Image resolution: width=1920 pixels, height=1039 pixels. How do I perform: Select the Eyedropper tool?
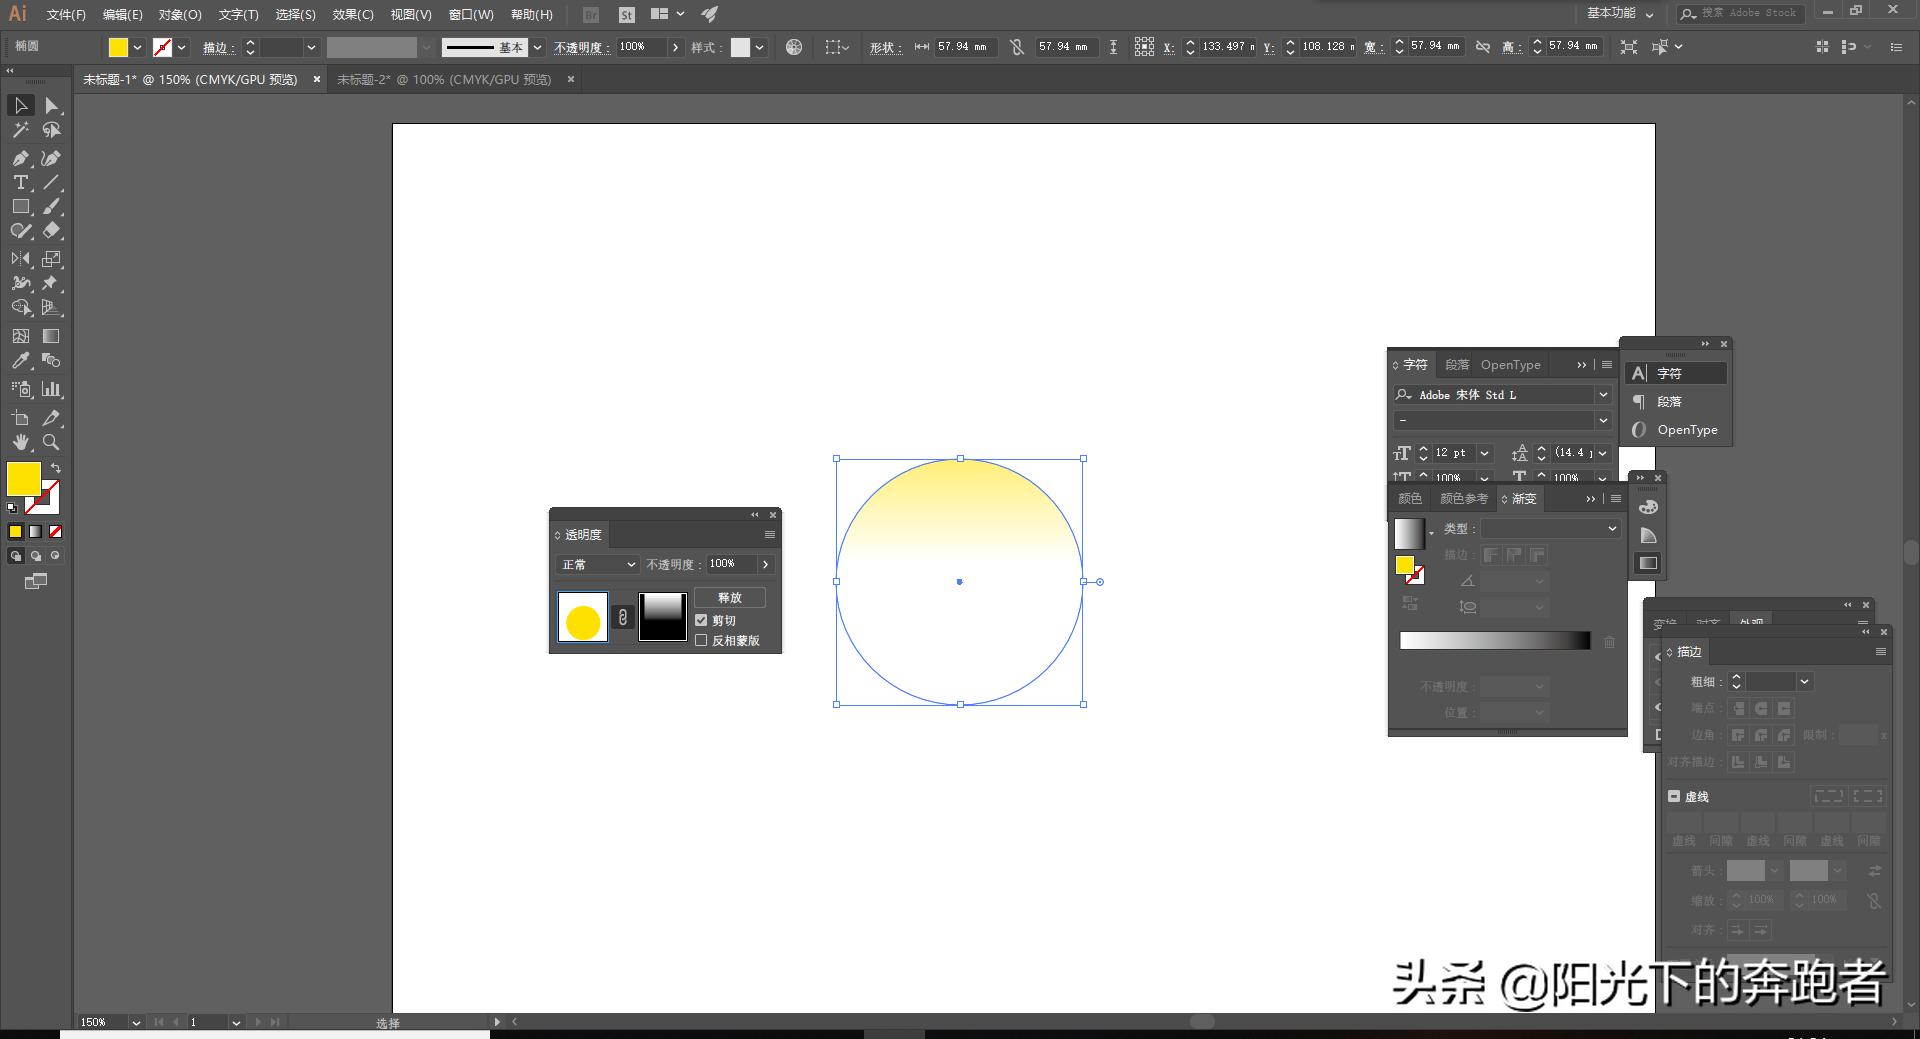coord(20,361)
